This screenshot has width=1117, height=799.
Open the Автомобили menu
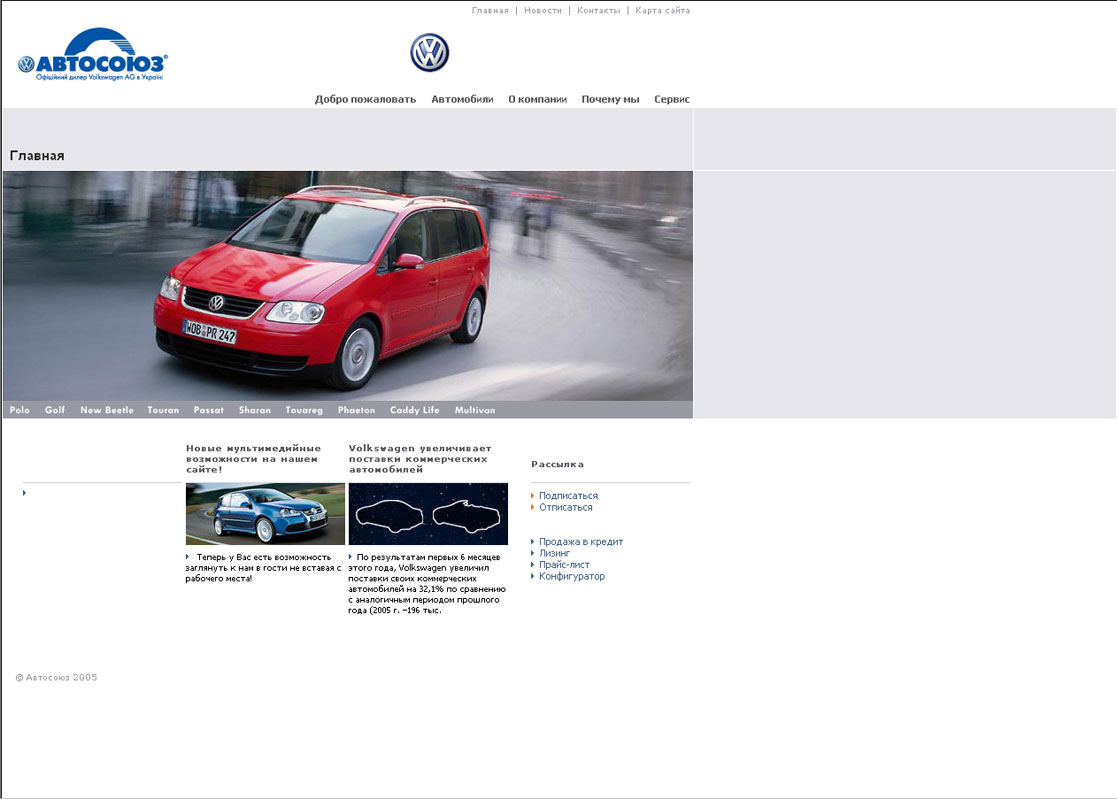(x=462, y=99)
